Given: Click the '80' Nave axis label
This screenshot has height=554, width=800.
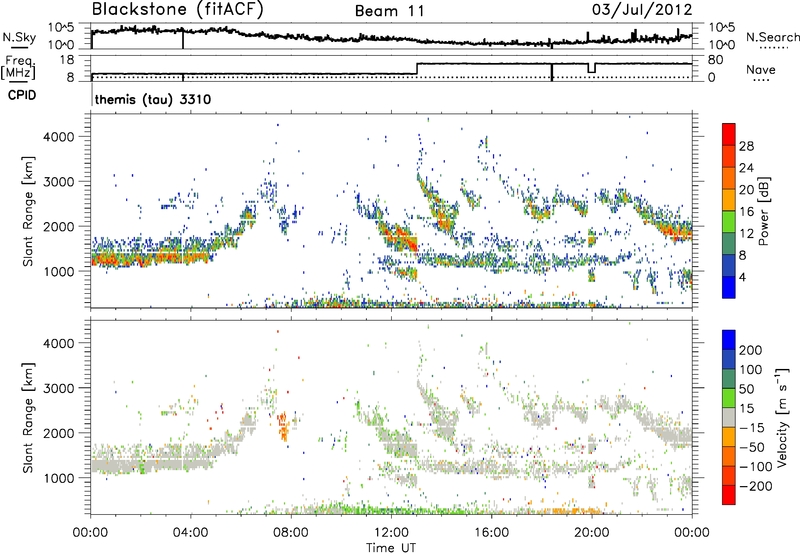Looking at the screenshot, I should pos(716,60).
